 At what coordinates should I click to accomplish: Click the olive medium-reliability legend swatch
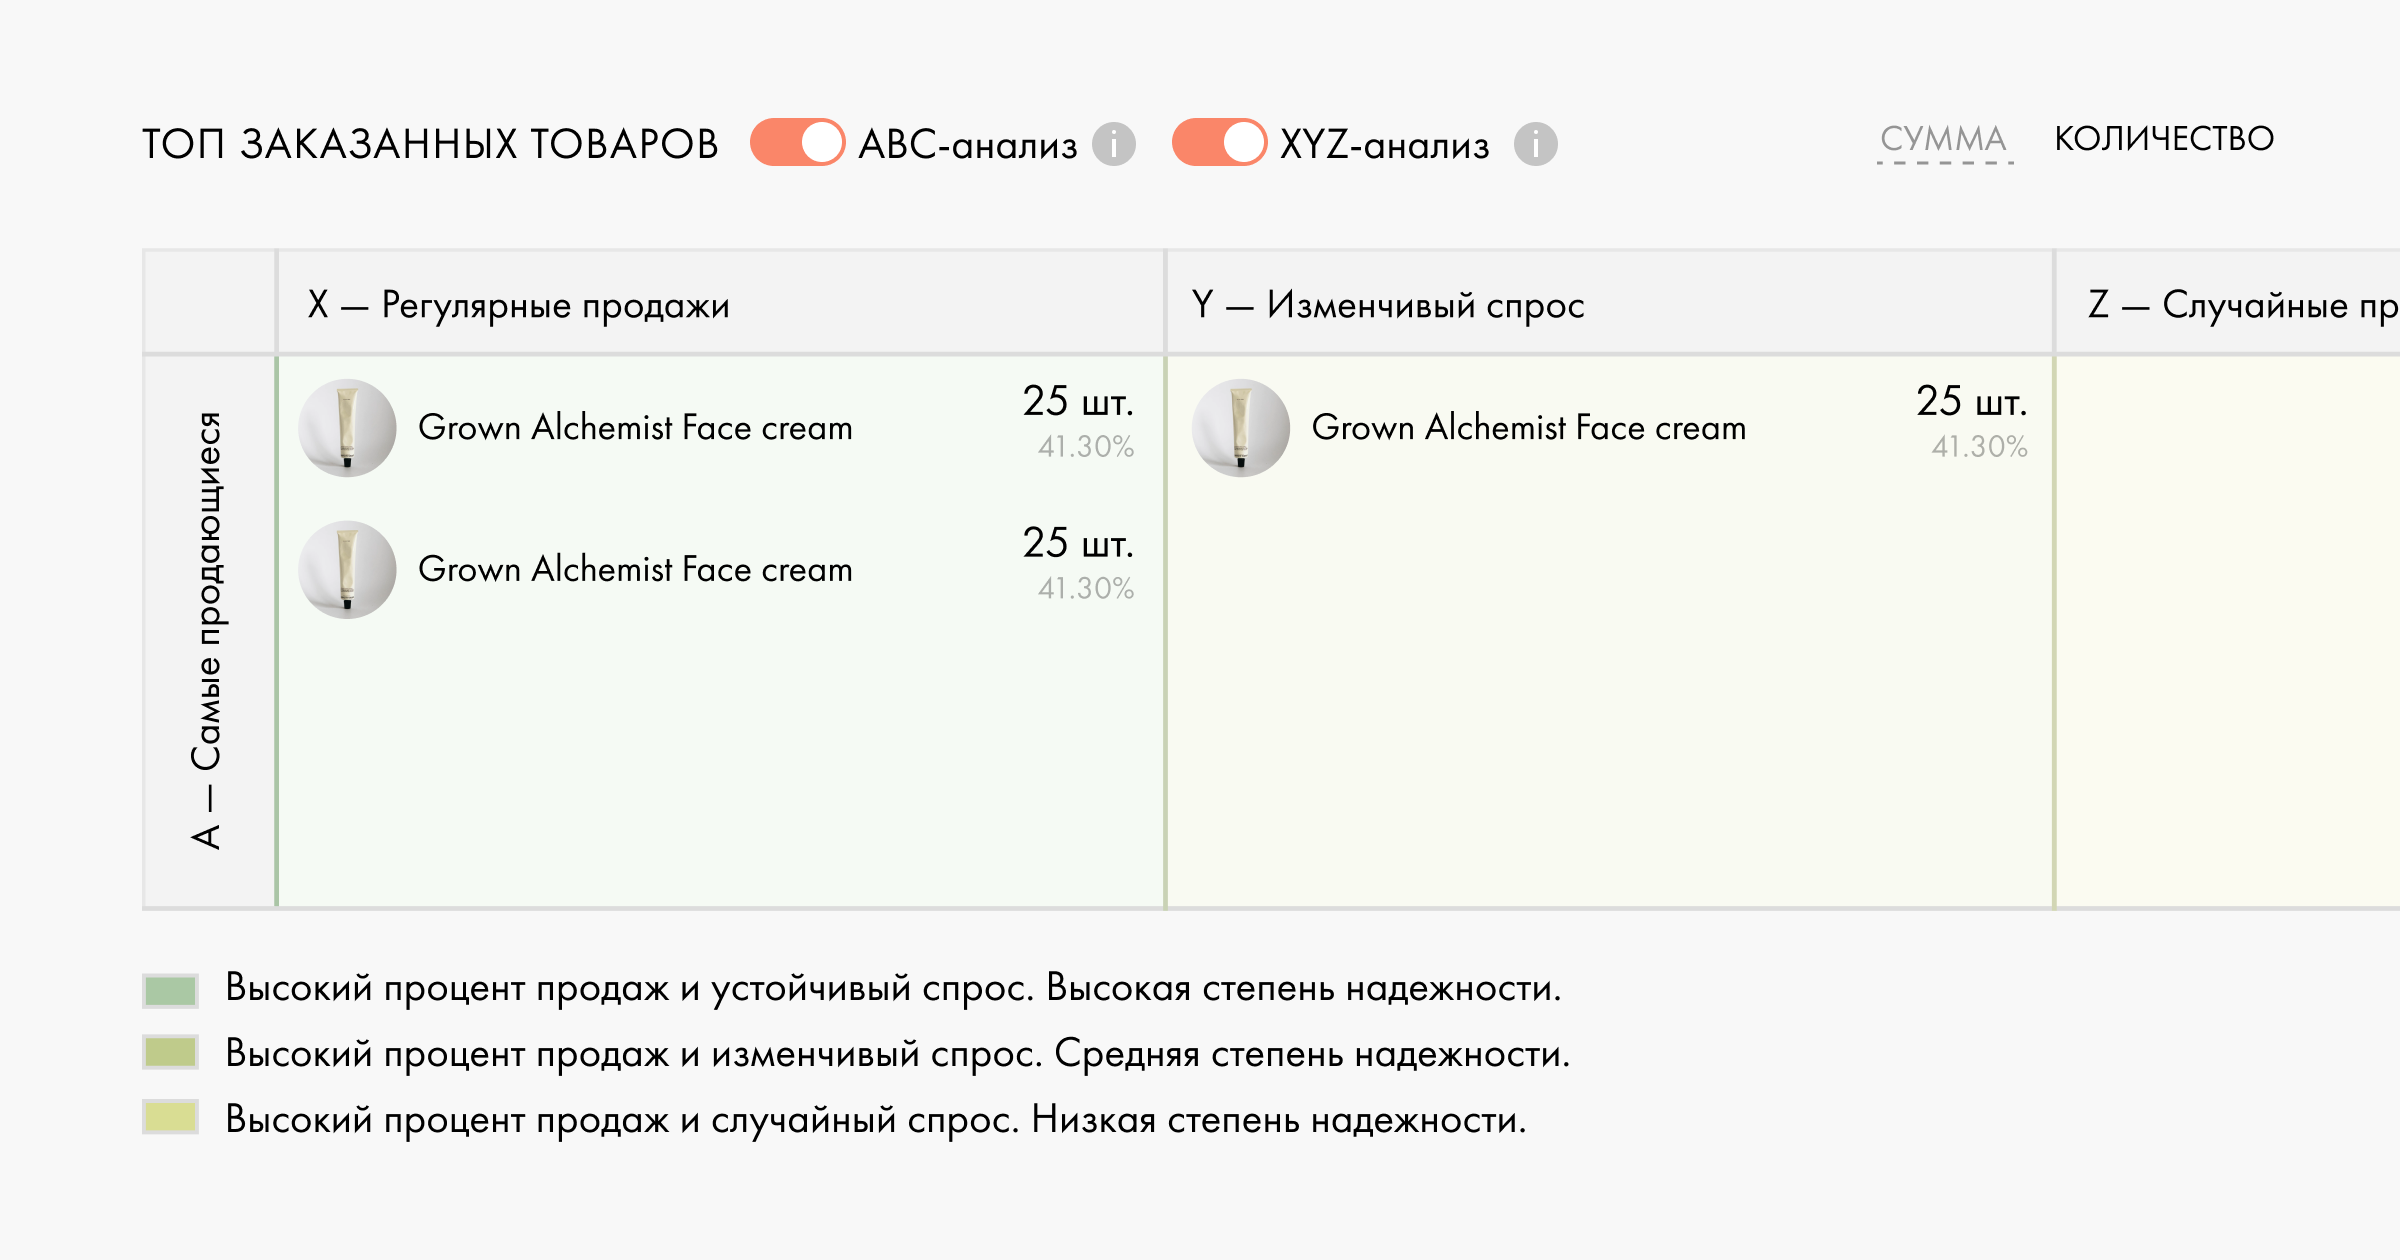(x=170, y=1053)
